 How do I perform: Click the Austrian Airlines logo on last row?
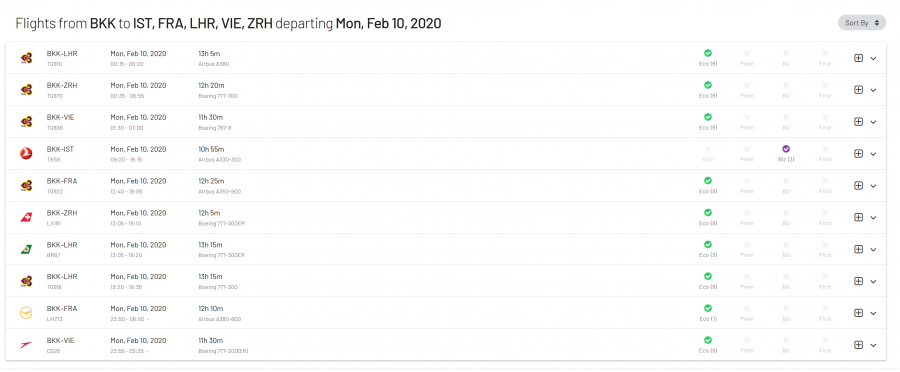pyautogui.click(x=26, y=345)
